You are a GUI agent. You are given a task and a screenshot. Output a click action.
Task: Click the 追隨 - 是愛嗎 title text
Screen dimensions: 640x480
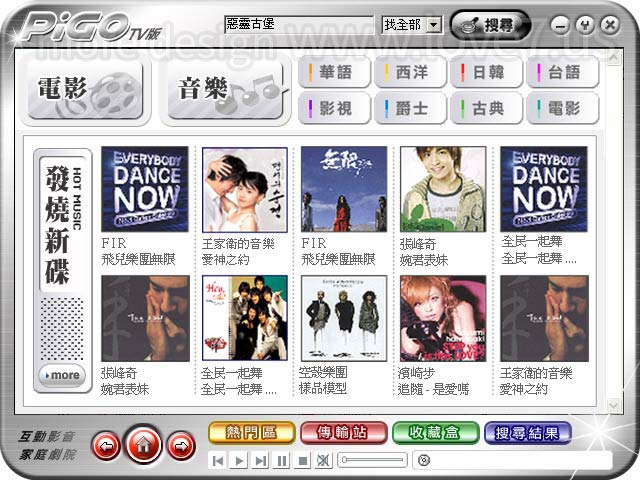[x=433, y=389]
